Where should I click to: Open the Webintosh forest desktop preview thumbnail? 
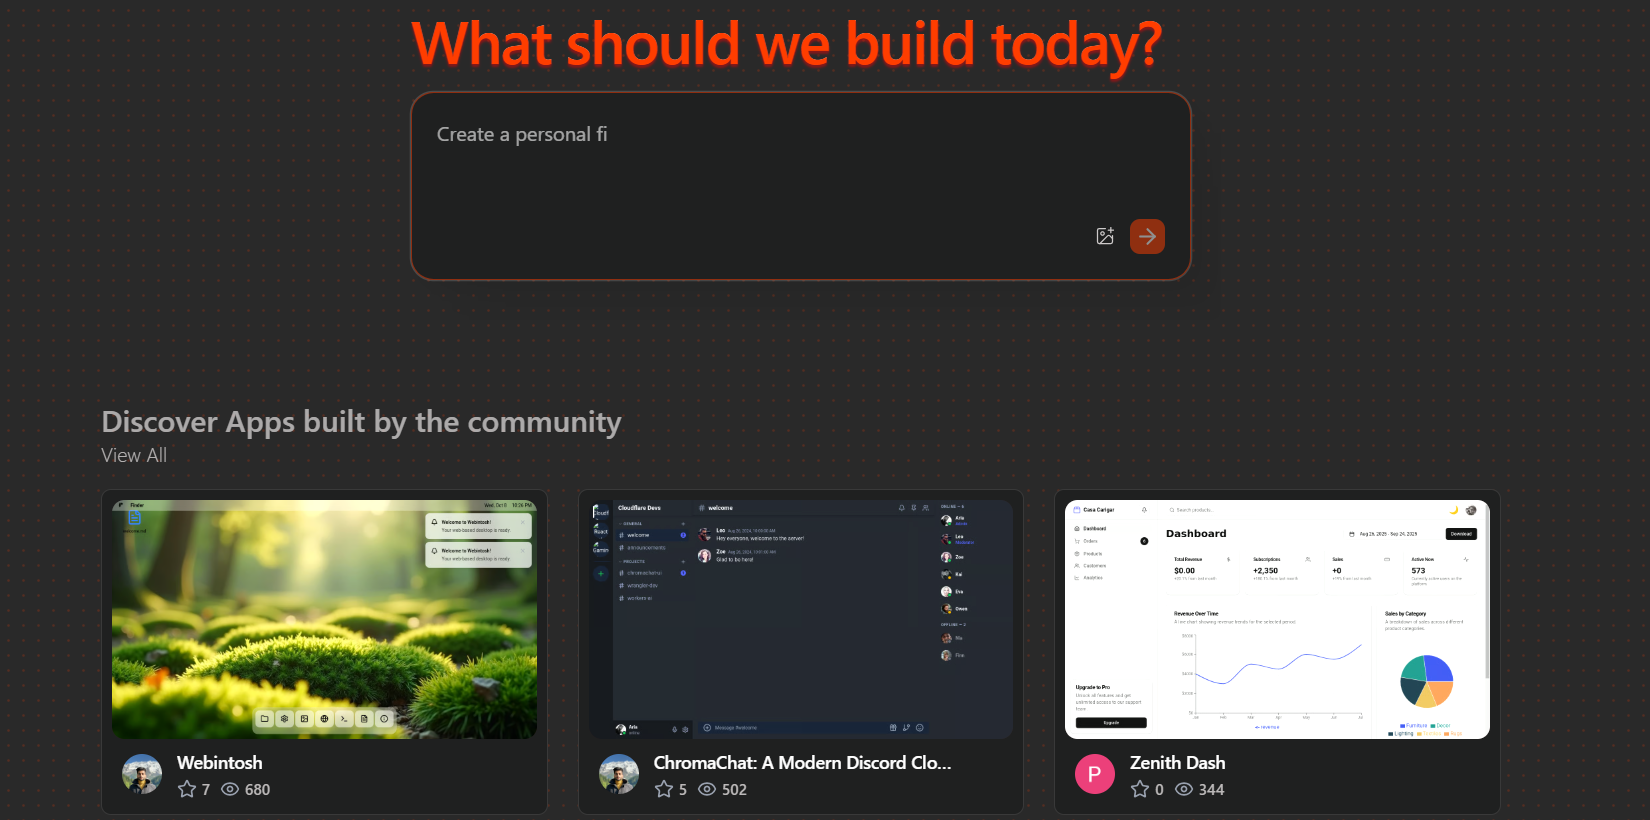[x=324, y=619]
